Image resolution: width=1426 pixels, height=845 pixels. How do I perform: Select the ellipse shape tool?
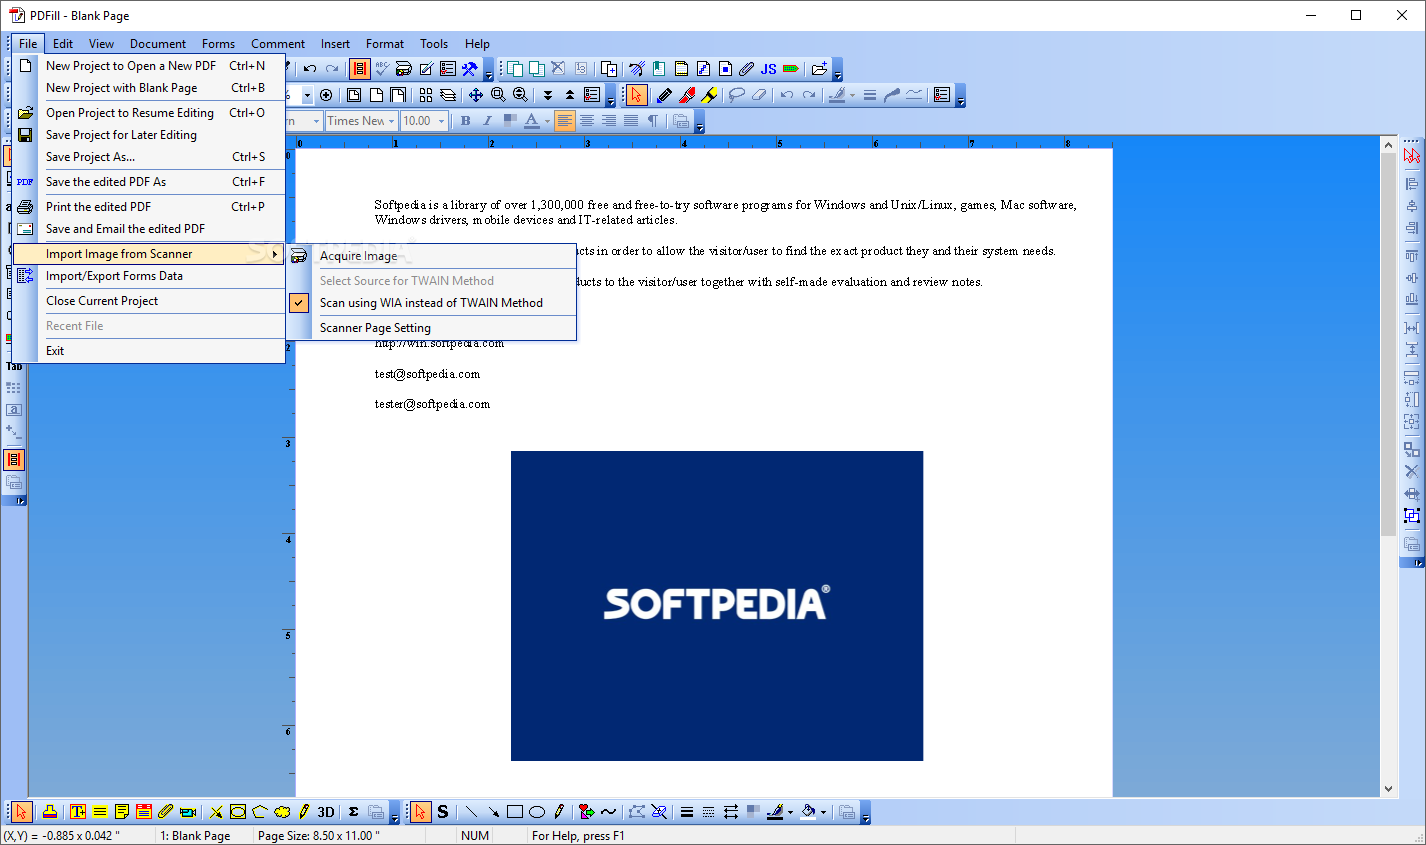click(x=537, y=812)
